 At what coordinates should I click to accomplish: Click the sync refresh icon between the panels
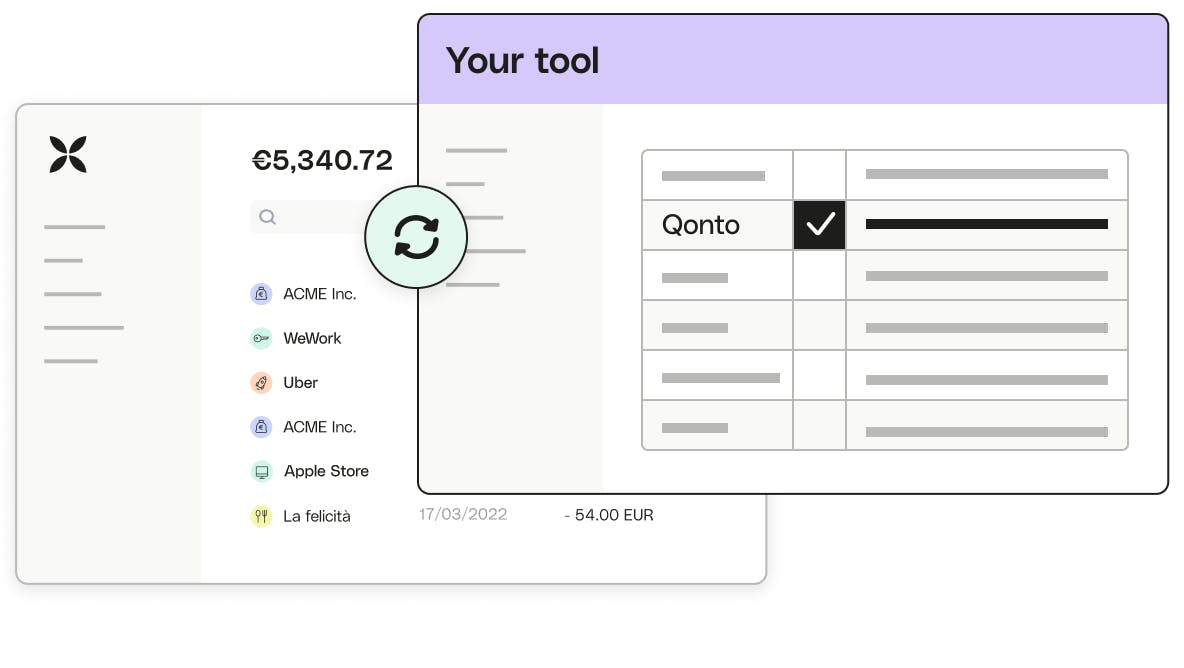[x=416, y=237]
